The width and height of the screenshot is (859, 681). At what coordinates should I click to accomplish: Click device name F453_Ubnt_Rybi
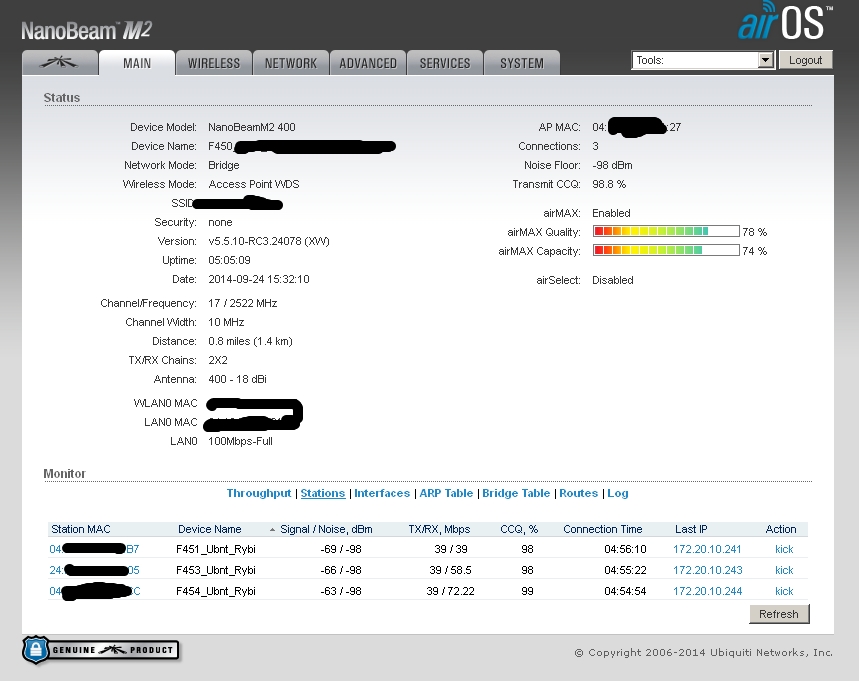tap(216, 570)
